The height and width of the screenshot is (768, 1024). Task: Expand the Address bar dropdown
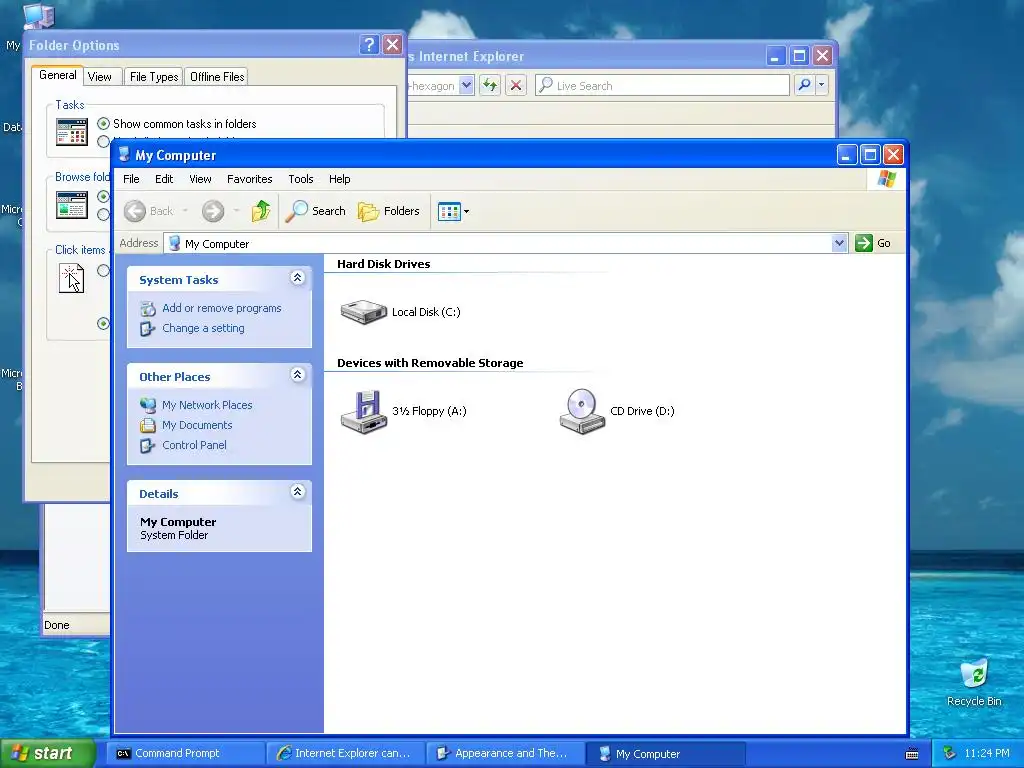pos(839,244)
